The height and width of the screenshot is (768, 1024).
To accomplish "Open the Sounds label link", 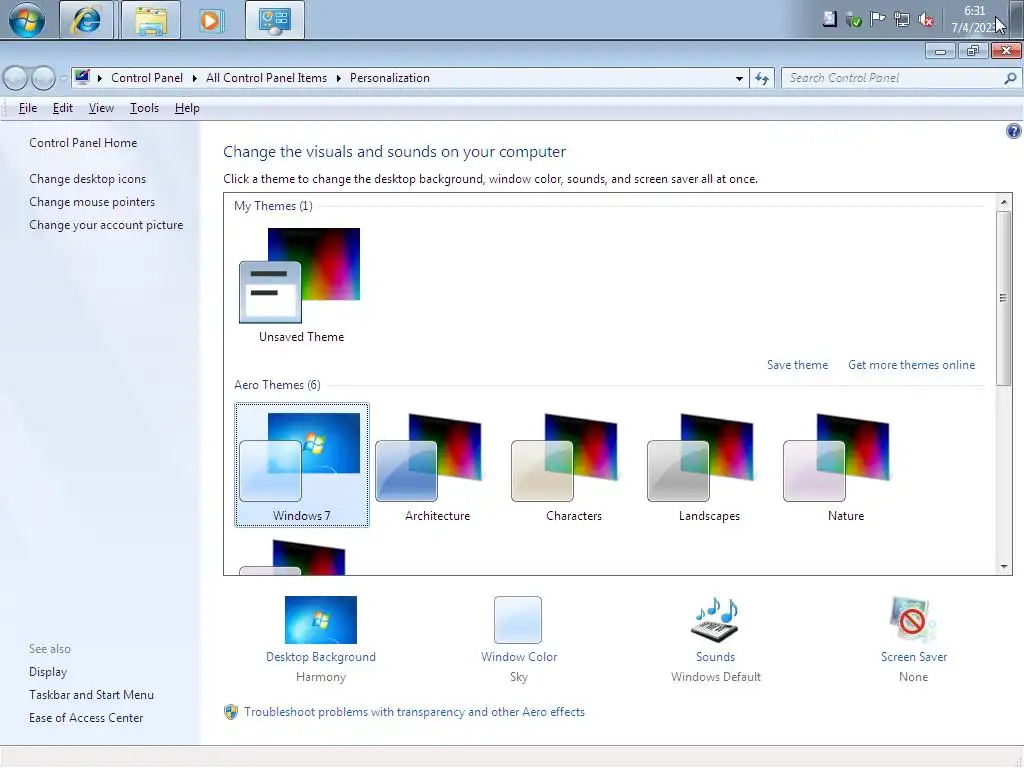I will pos(715,657).
